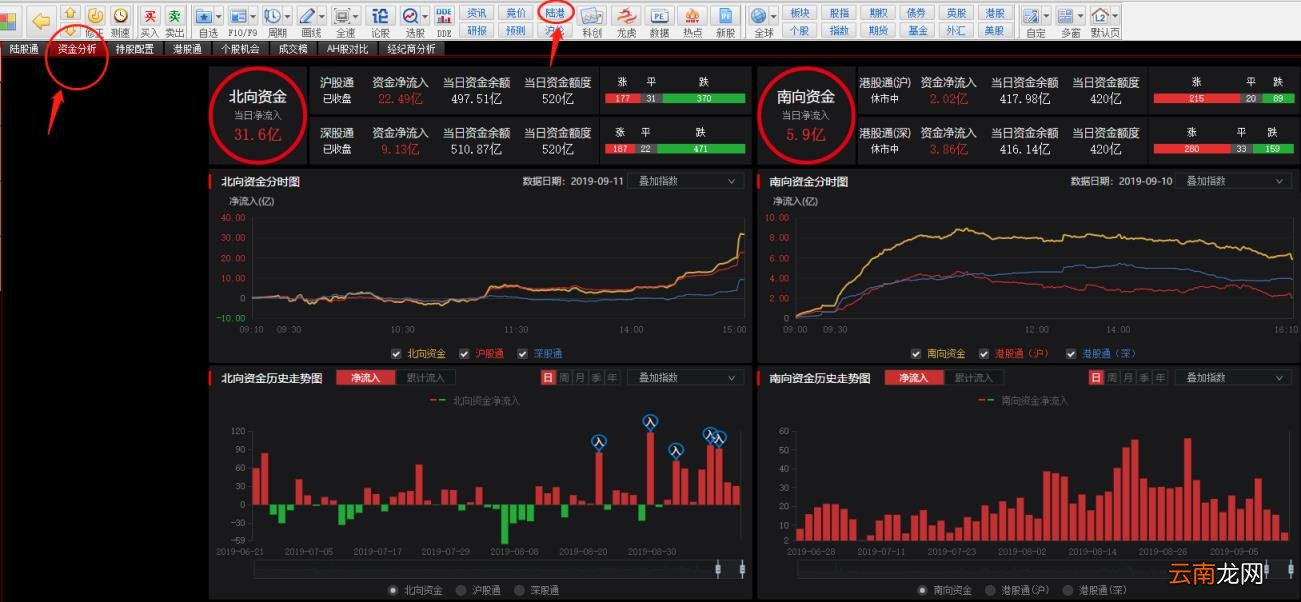Expand the 默认页 dropdown arrow
Viewport: 1301px width, 602px height.
pyautogui.click(x=1115, y=16)
